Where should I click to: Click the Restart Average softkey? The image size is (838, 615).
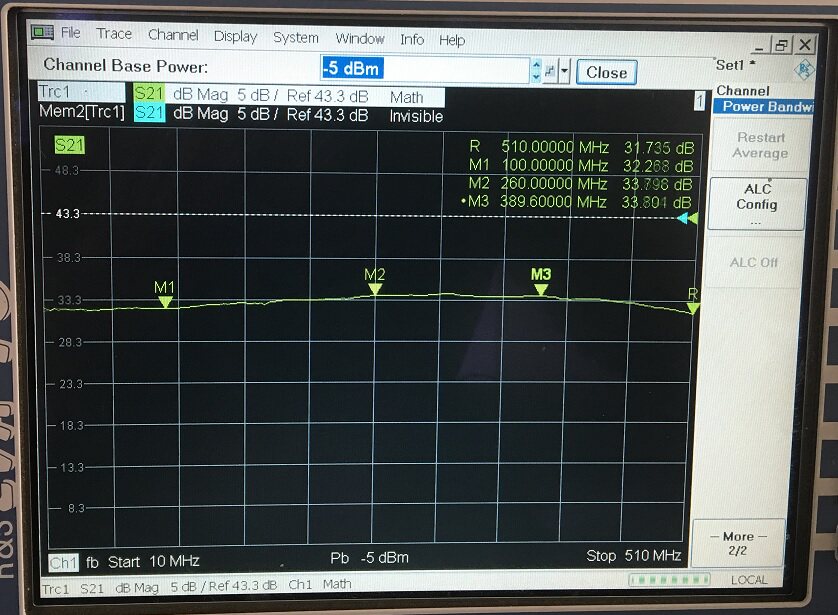click(x=759, y=145)
